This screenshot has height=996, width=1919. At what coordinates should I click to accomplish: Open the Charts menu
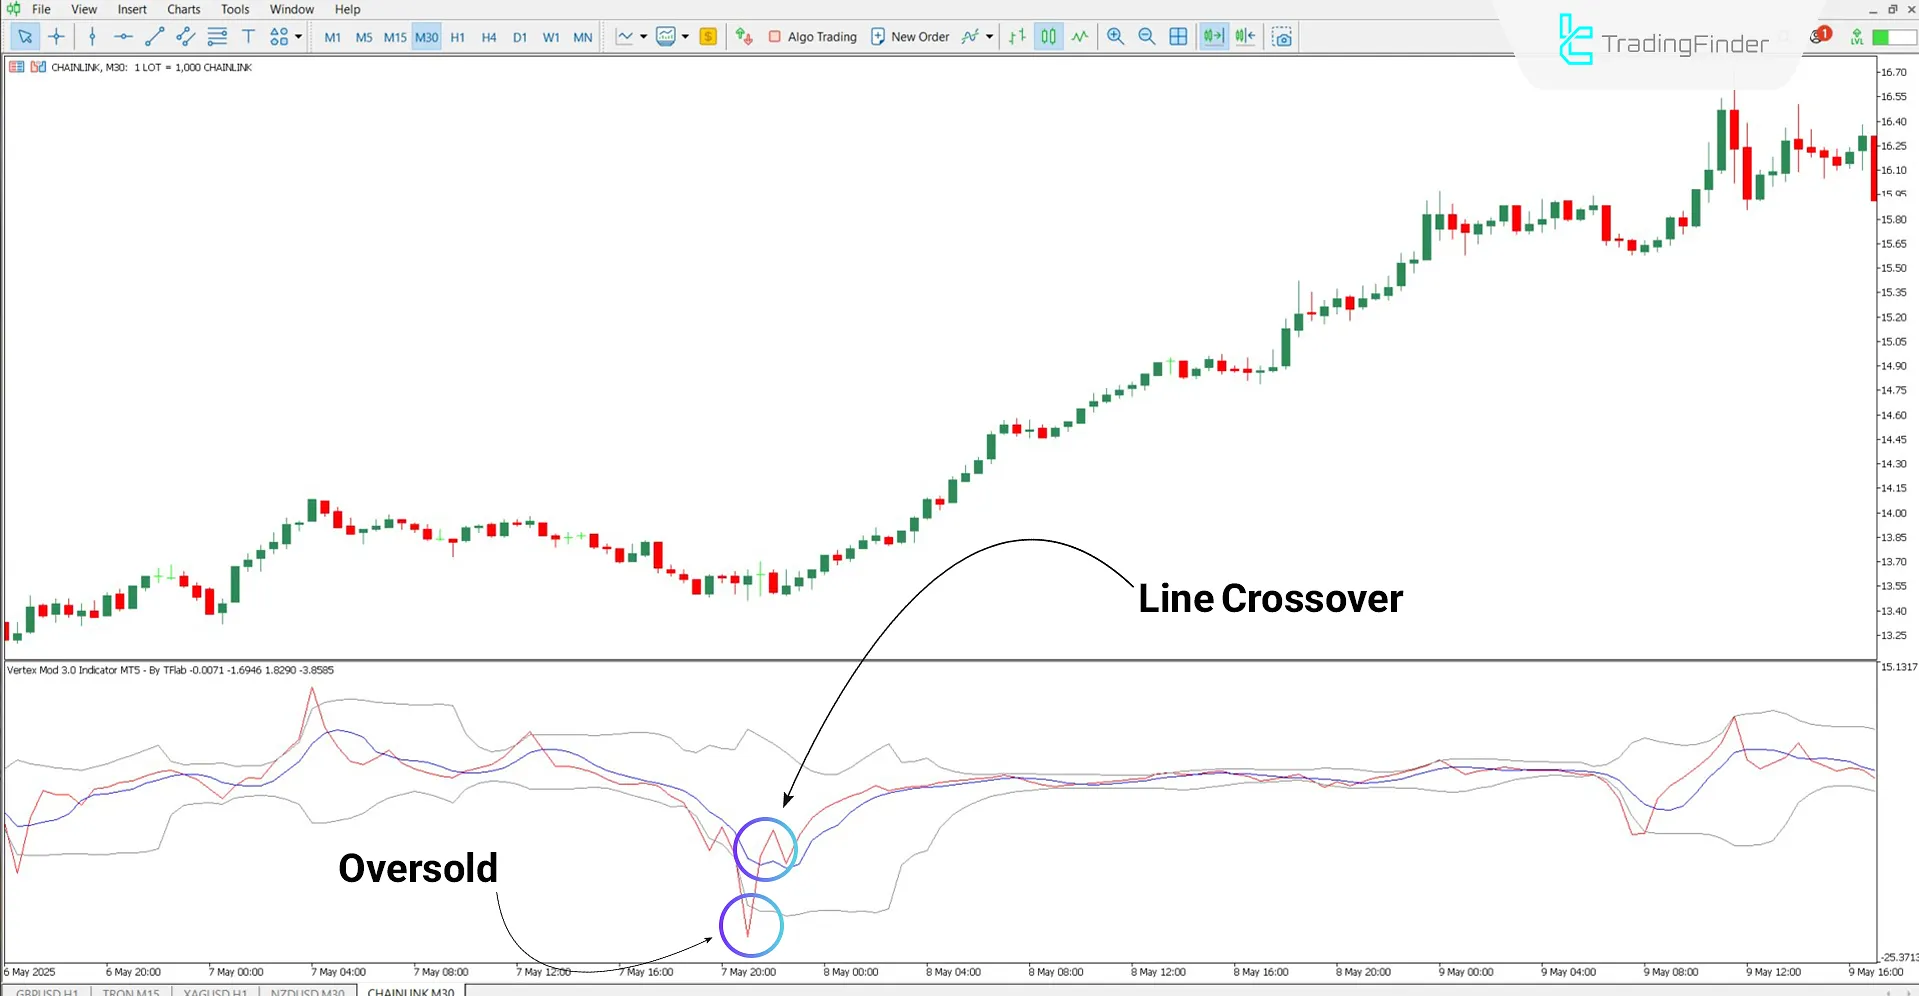point(183,9)
